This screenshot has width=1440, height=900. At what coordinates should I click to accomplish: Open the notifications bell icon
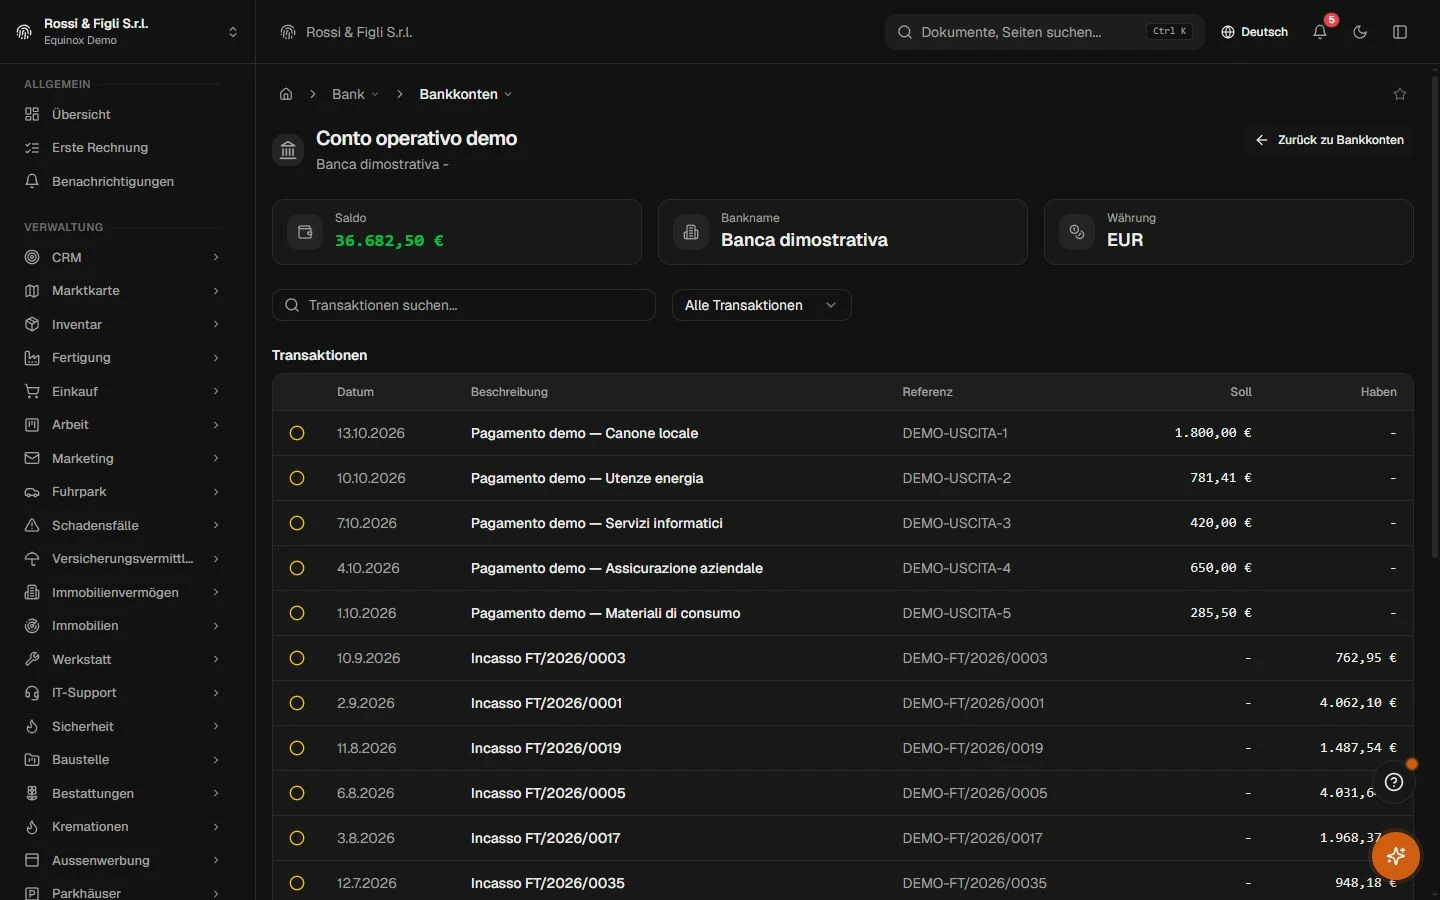tap(1320, 32)
